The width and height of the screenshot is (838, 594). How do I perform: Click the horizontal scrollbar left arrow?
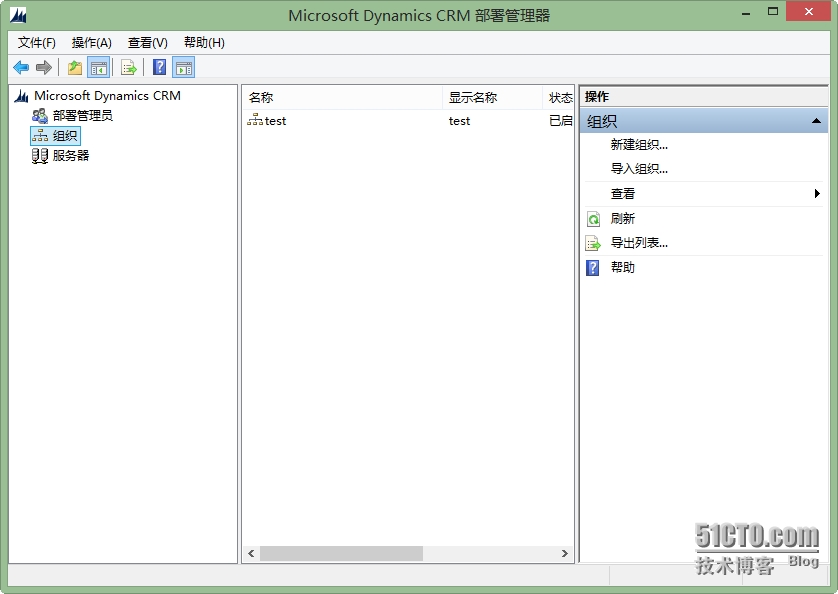point(251,553)
